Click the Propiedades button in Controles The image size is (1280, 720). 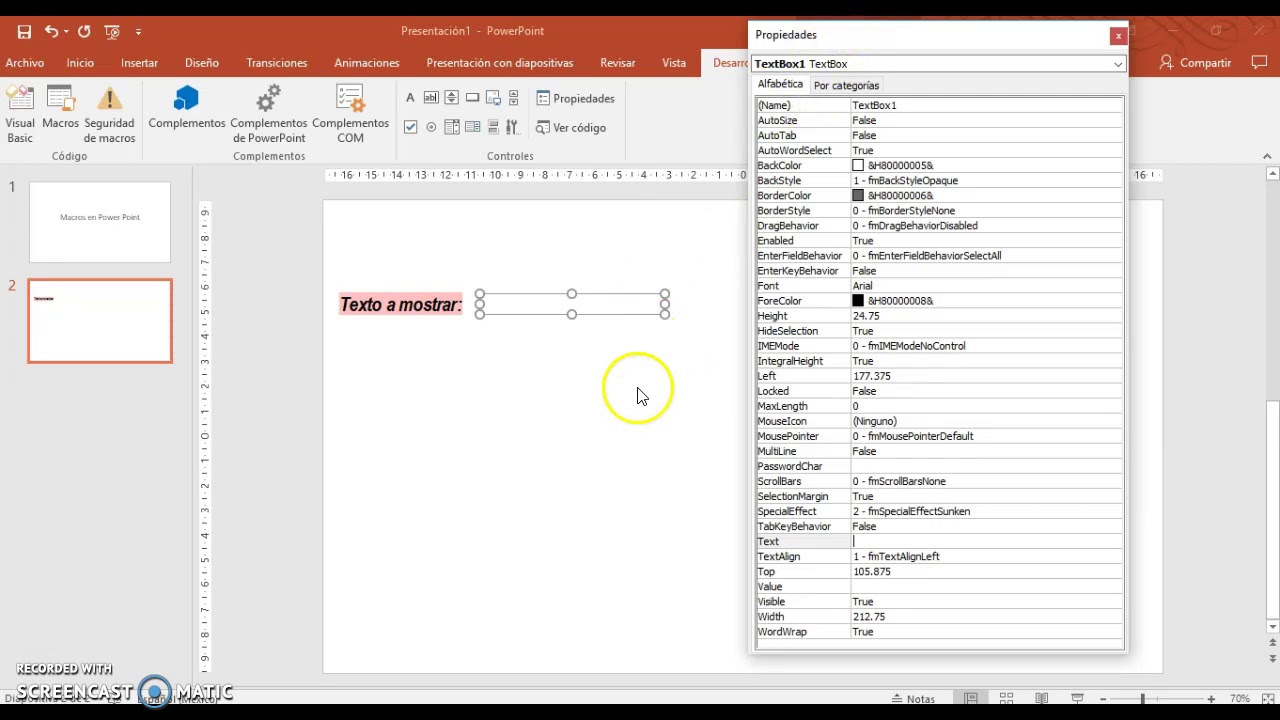tap(576, 98)
